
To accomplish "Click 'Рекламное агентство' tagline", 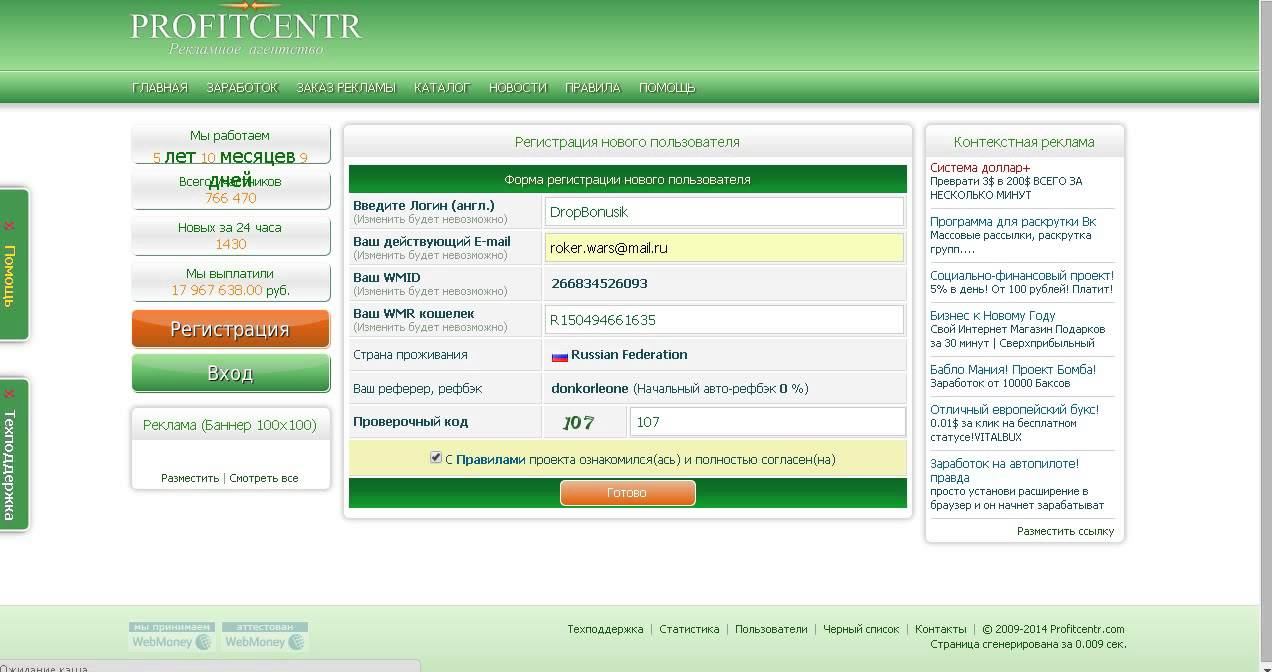I will [x=246, y=49].
